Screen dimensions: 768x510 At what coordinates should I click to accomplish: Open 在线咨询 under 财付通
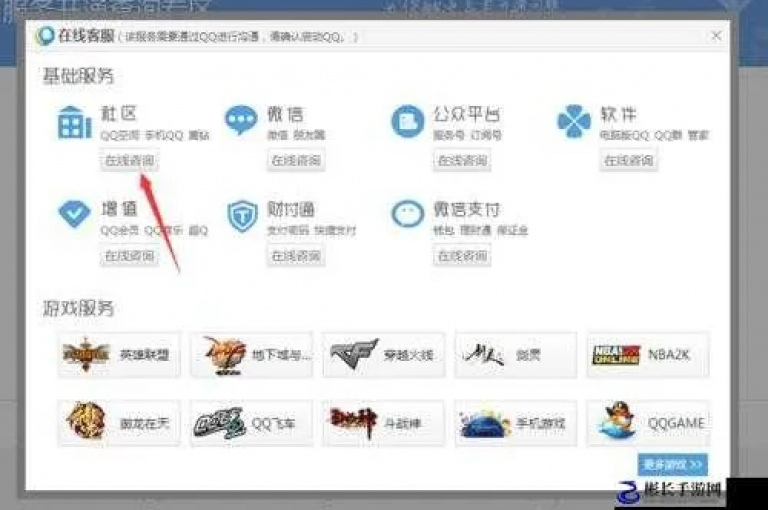pyautogui.click(x=296, y=256)
